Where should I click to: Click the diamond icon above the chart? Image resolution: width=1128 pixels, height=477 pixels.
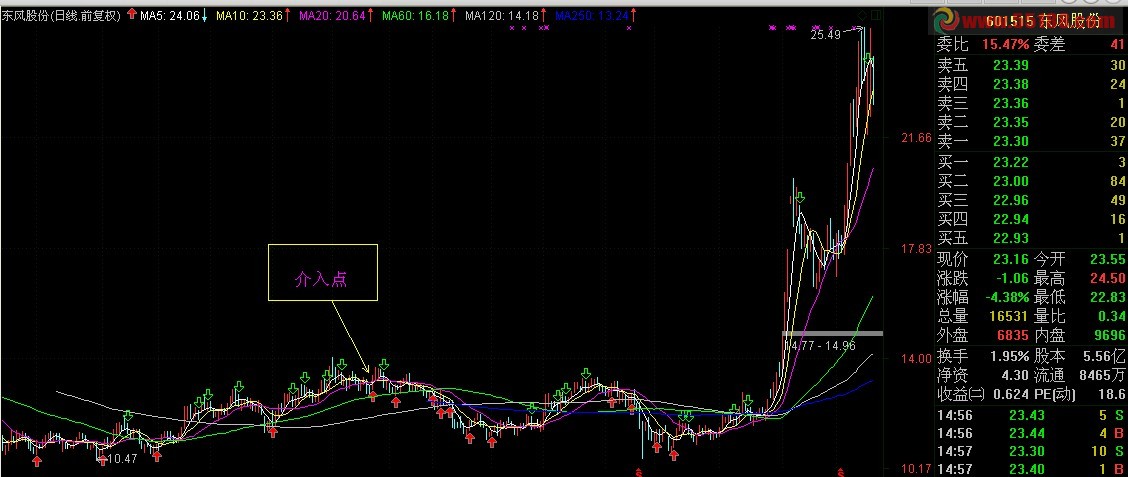click(863, 15)
